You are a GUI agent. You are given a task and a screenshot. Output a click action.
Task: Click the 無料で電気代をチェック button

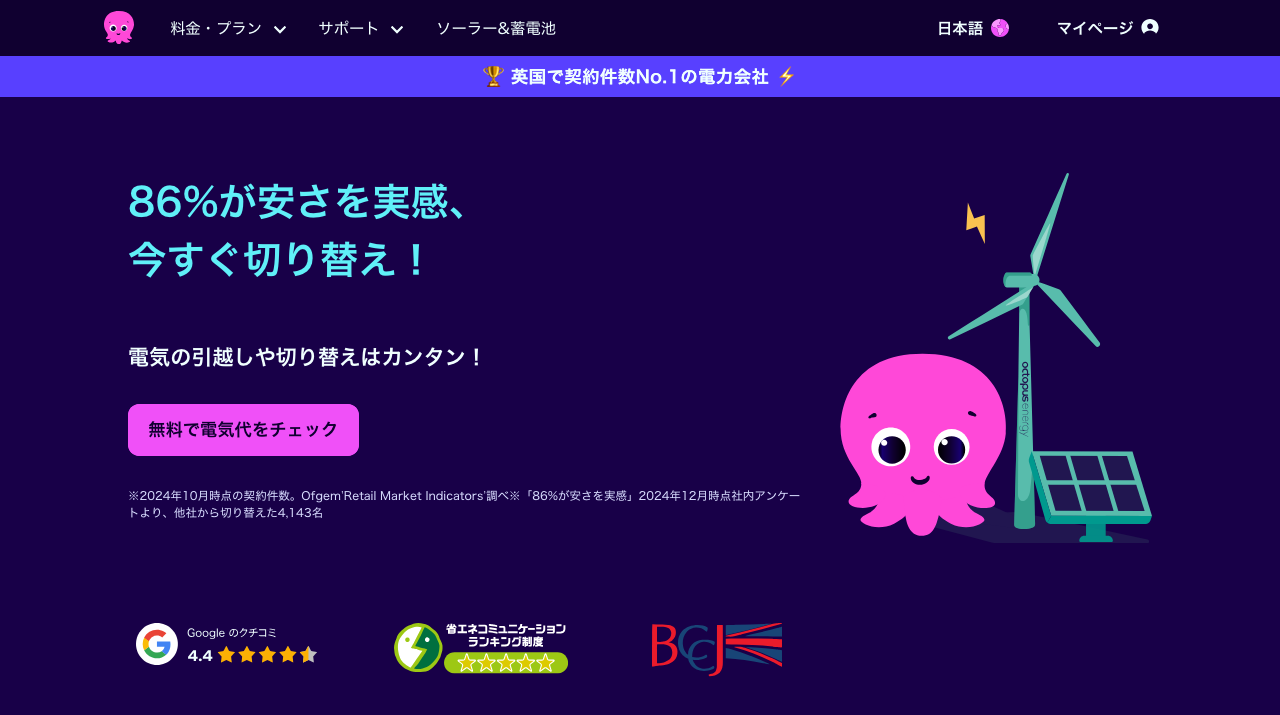243,430
